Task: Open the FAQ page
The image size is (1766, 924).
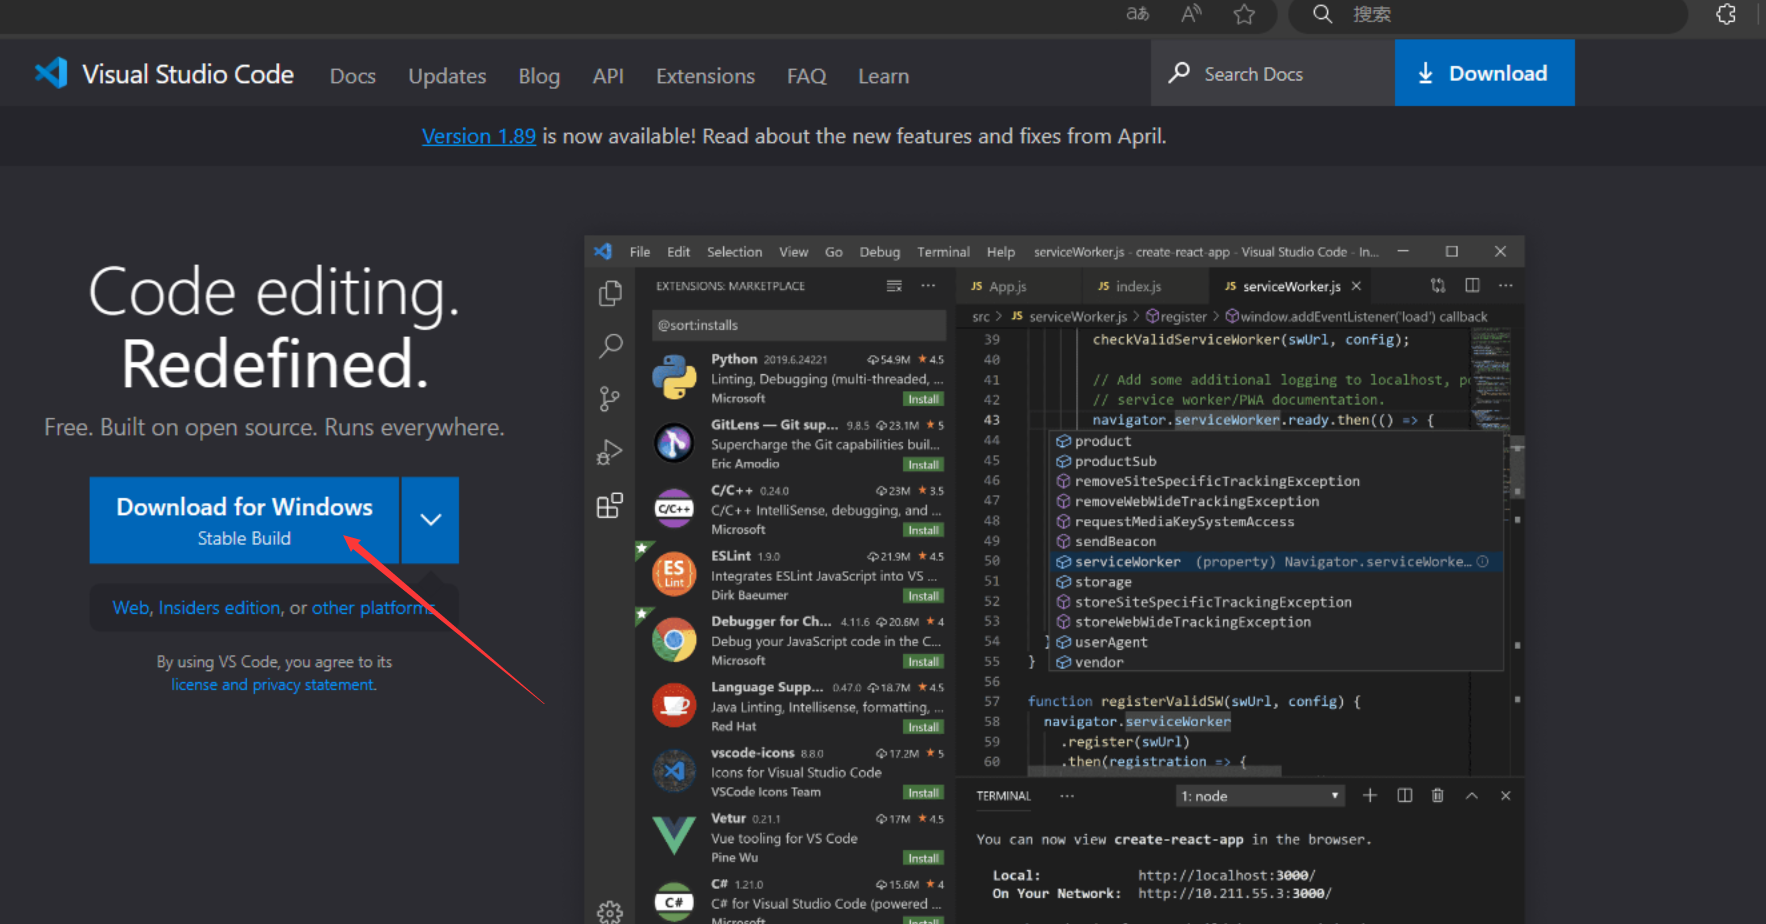Action: click(806, 76)
